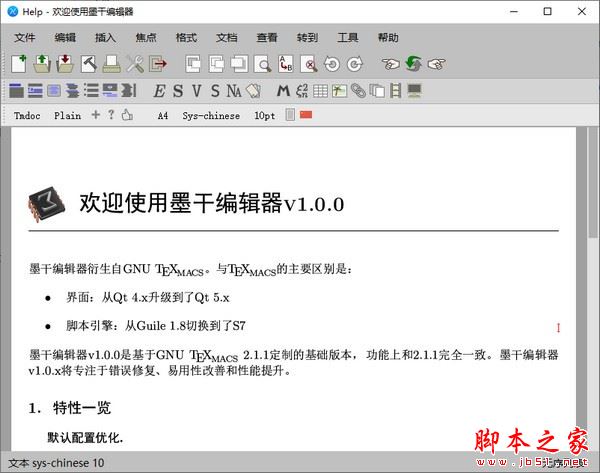Image resolution: width=600 pixels, height=473 pixels.
Task: Apply name style with the NA icon
Action: [234, 91]
